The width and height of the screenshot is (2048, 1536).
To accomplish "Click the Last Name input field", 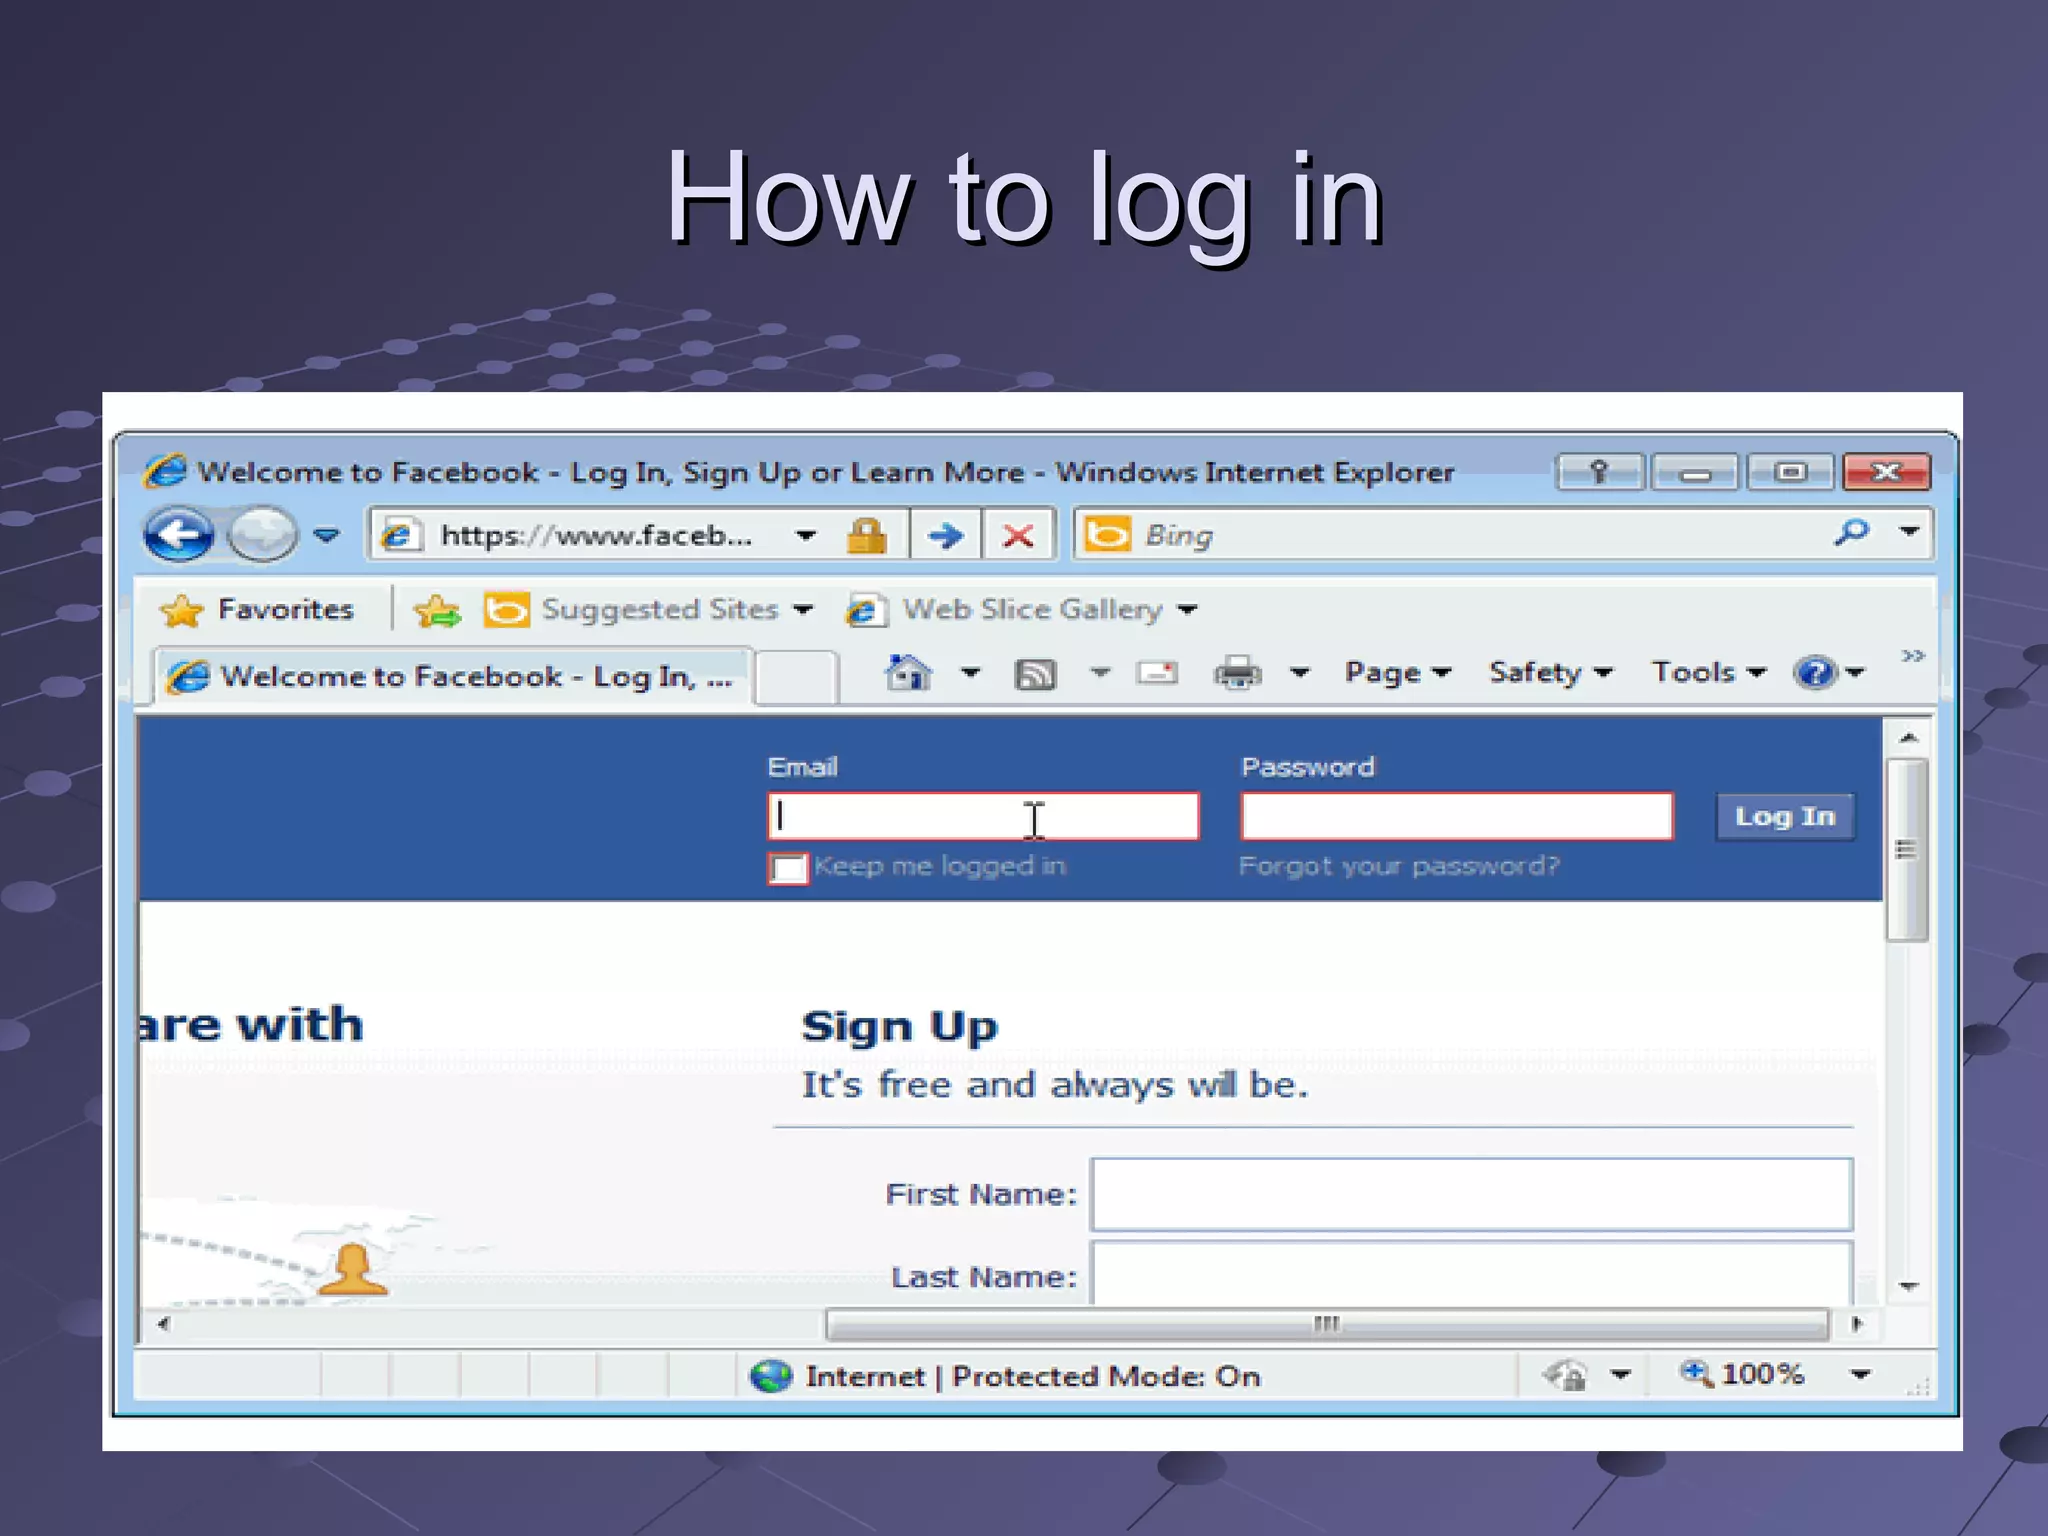I will pos(1471,1274).
